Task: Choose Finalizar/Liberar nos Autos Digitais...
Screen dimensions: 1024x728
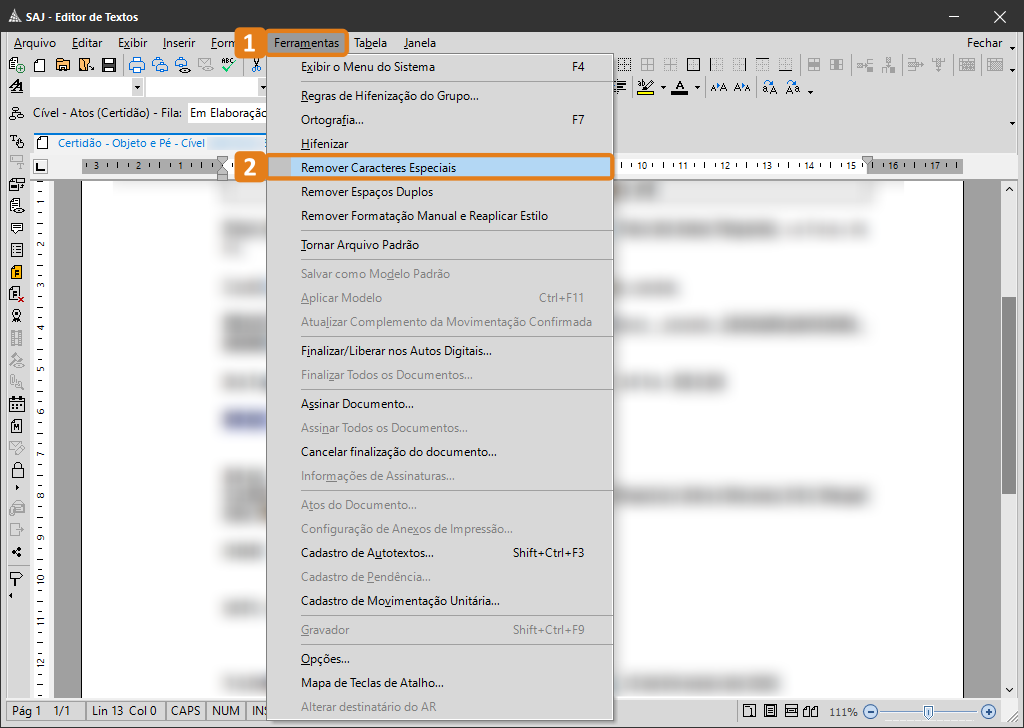Action: pyautogui.click(x=440, y=351)
